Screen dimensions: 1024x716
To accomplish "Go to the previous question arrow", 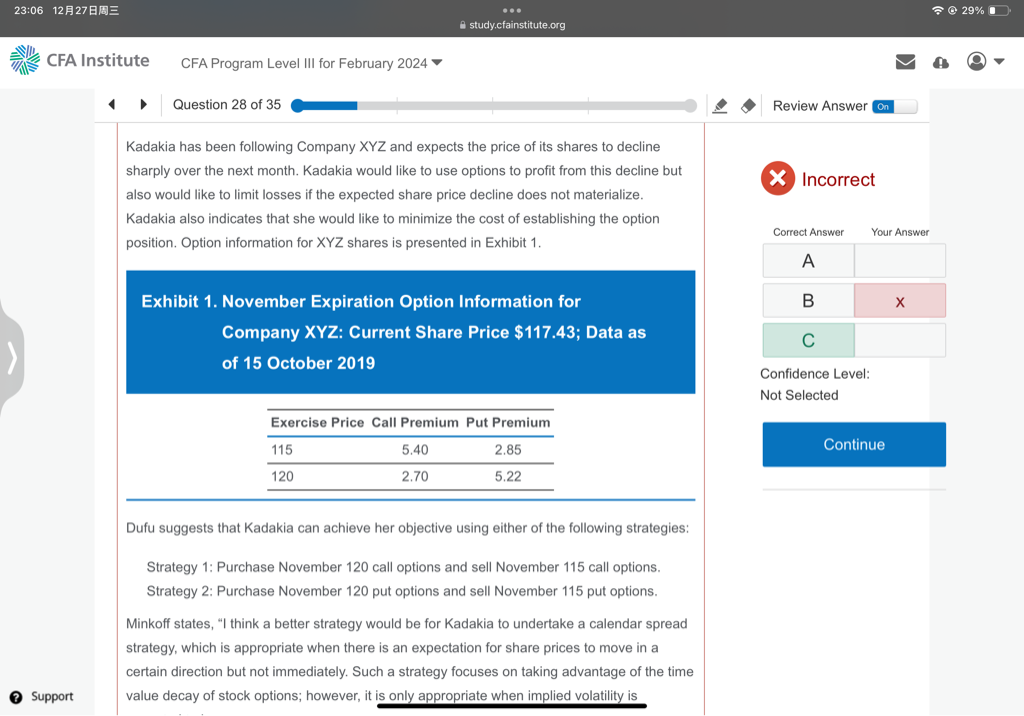I will (112, 105).
